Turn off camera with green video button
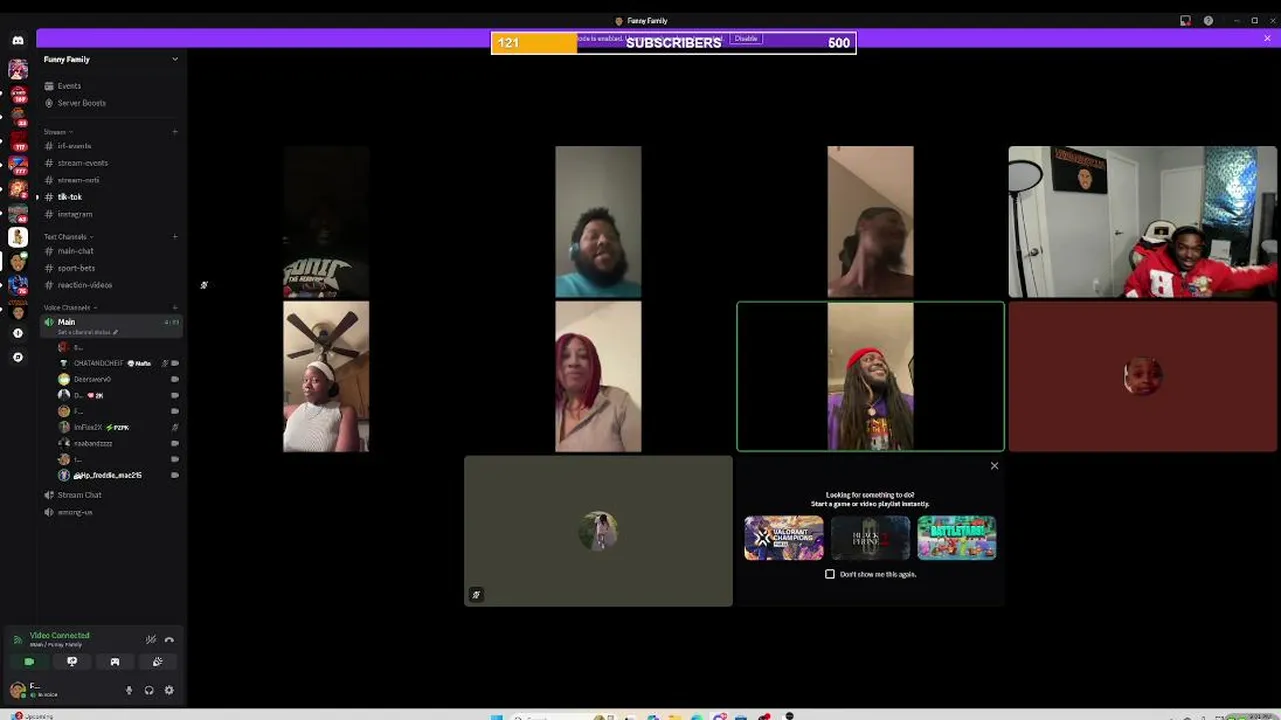Image resolution: width=1281 pixels, height=720 pixels. pyautogui.click(x=29, y=662)
